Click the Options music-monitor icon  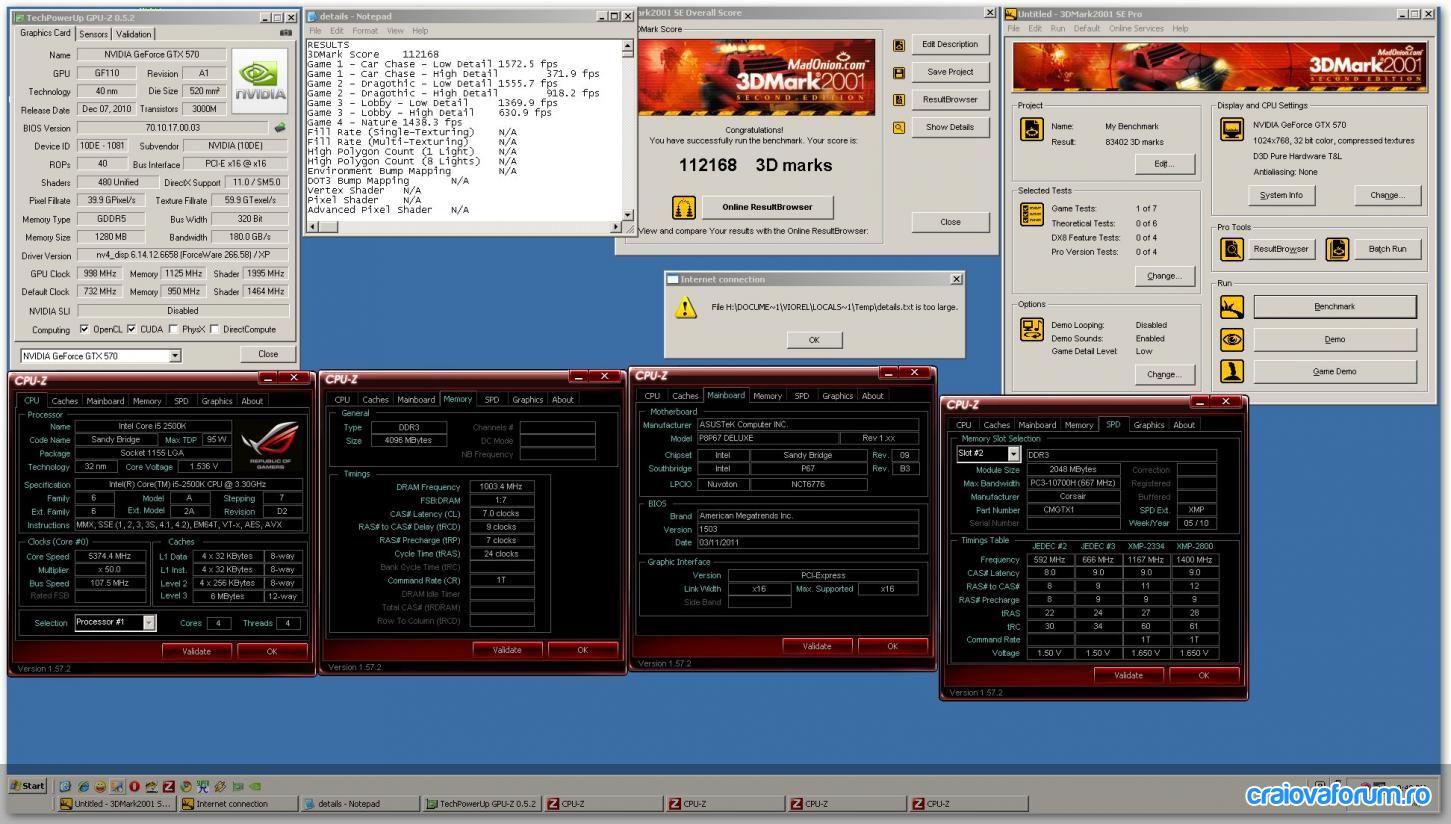pyautogui.click(x=1031, y=329)
